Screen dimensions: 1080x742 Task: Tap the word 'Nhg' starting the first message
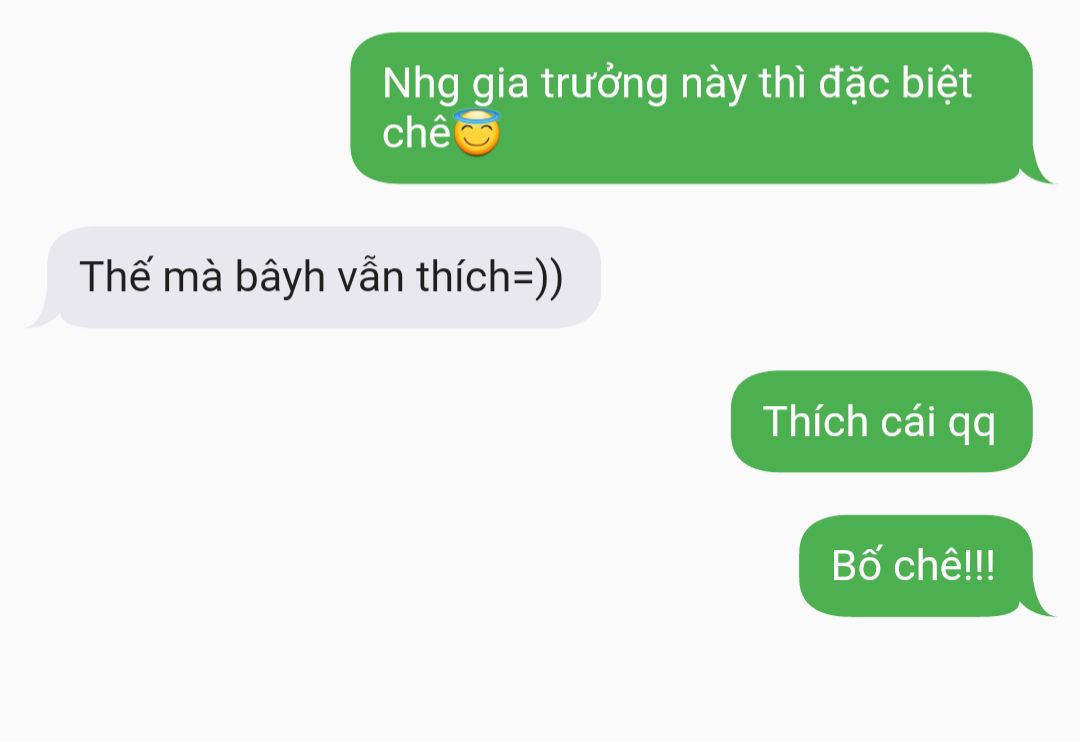(421, 85)
